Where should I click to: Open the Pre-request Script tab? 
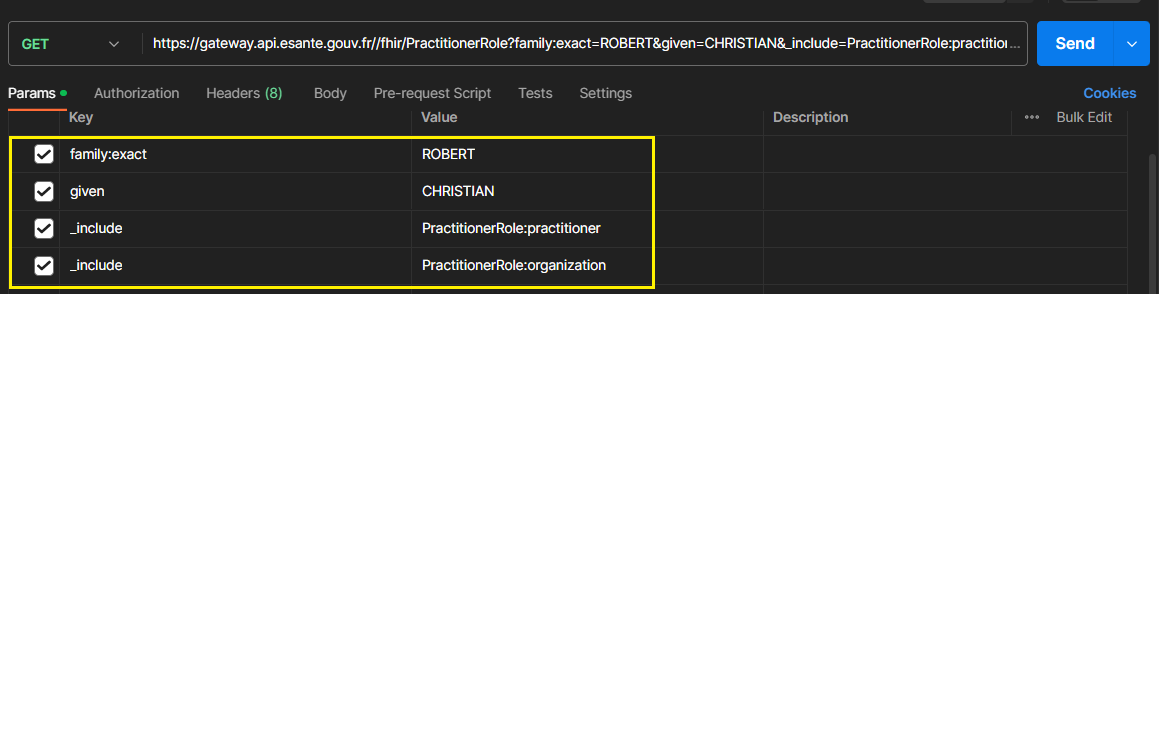tap(432, 93)
